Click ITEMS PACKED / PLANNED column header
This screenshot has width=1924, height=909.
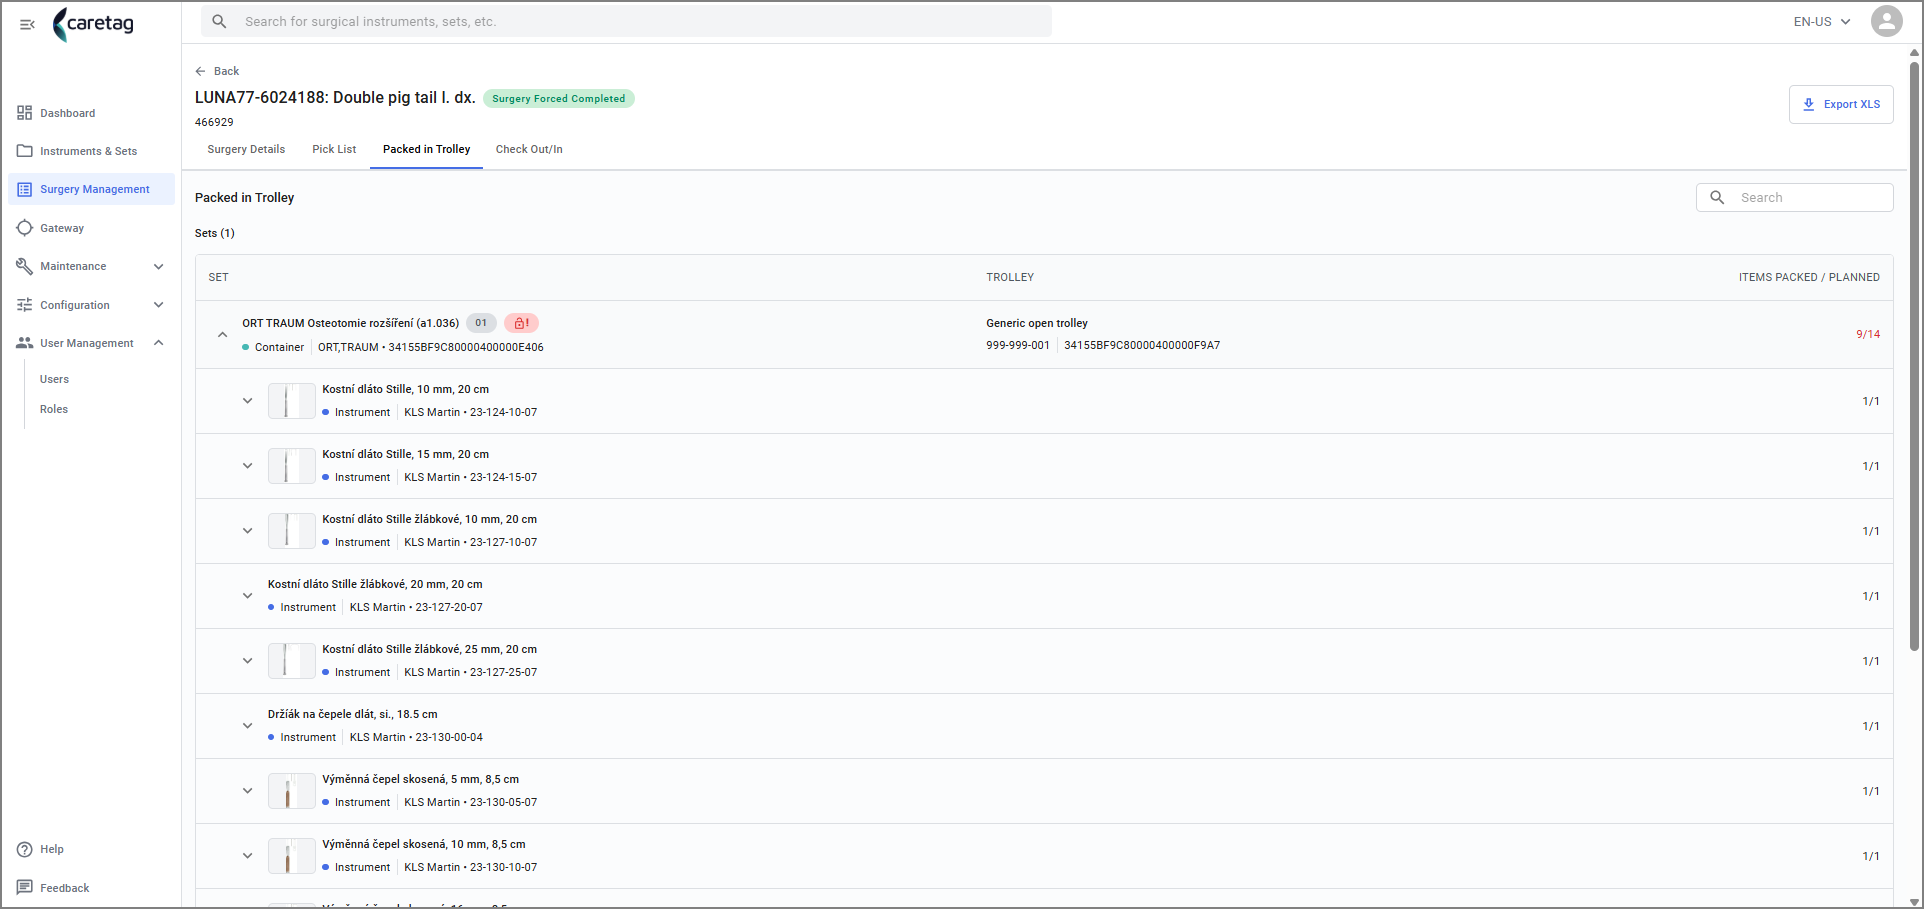click(1808, 277)
